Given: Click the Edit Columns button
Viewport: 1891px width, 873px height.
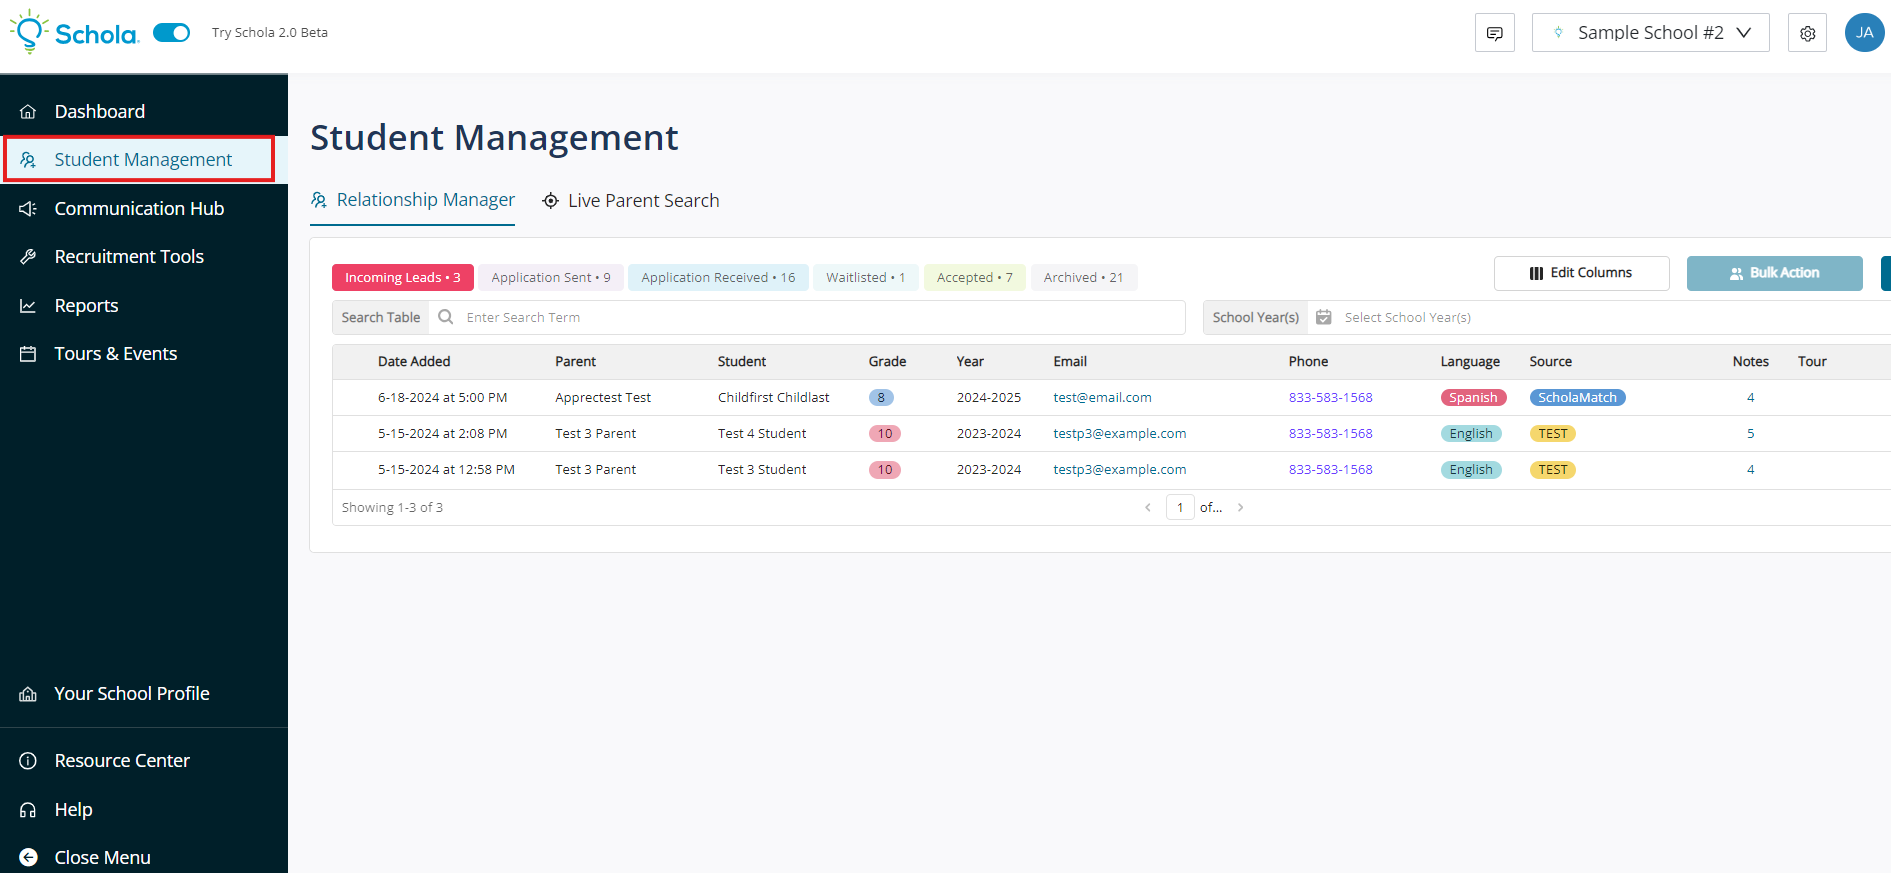Looking at the screenshot, I should tap(1581, 273).
